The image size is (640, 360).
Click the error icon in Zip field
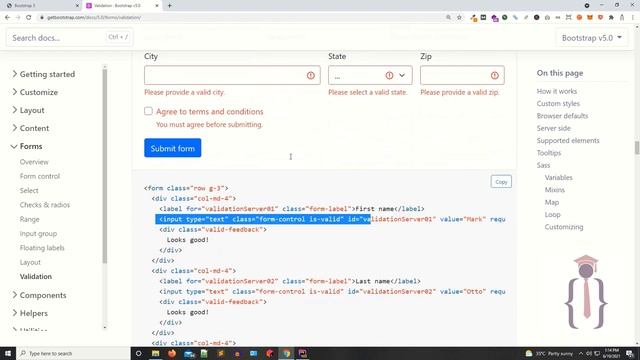click(495, 76)
